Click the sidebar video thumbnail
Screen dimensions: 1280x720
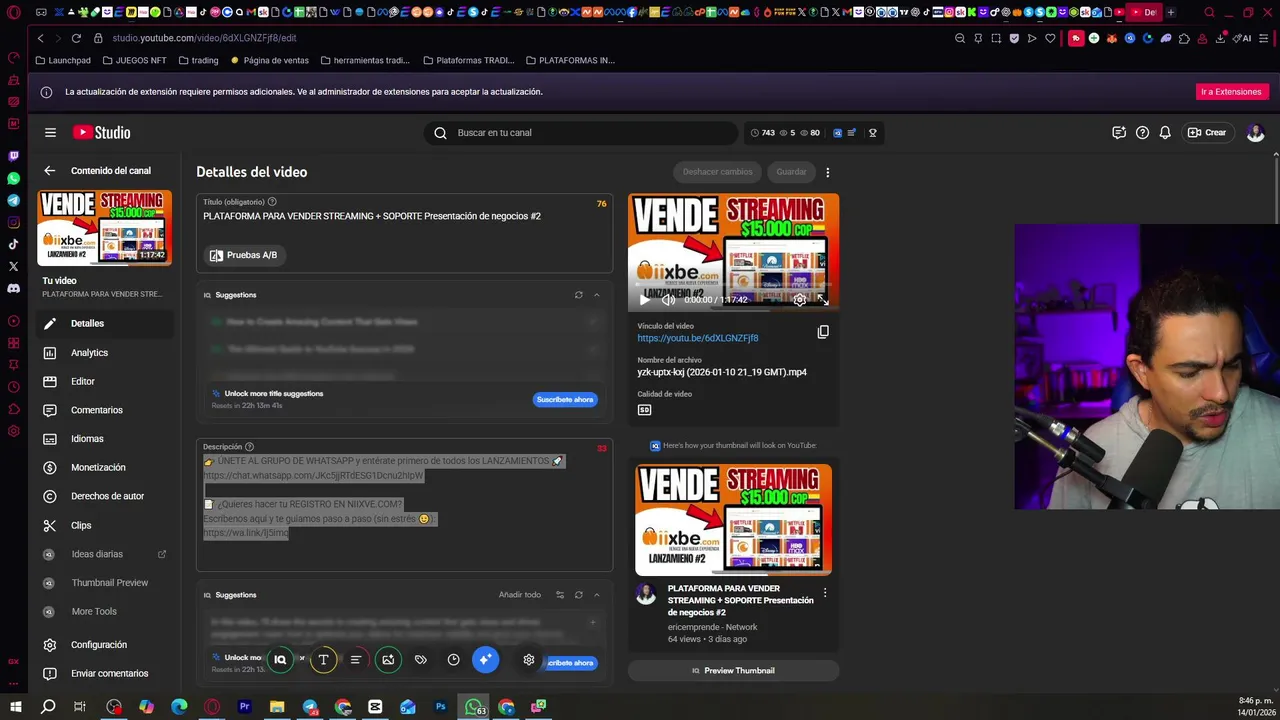104,227
